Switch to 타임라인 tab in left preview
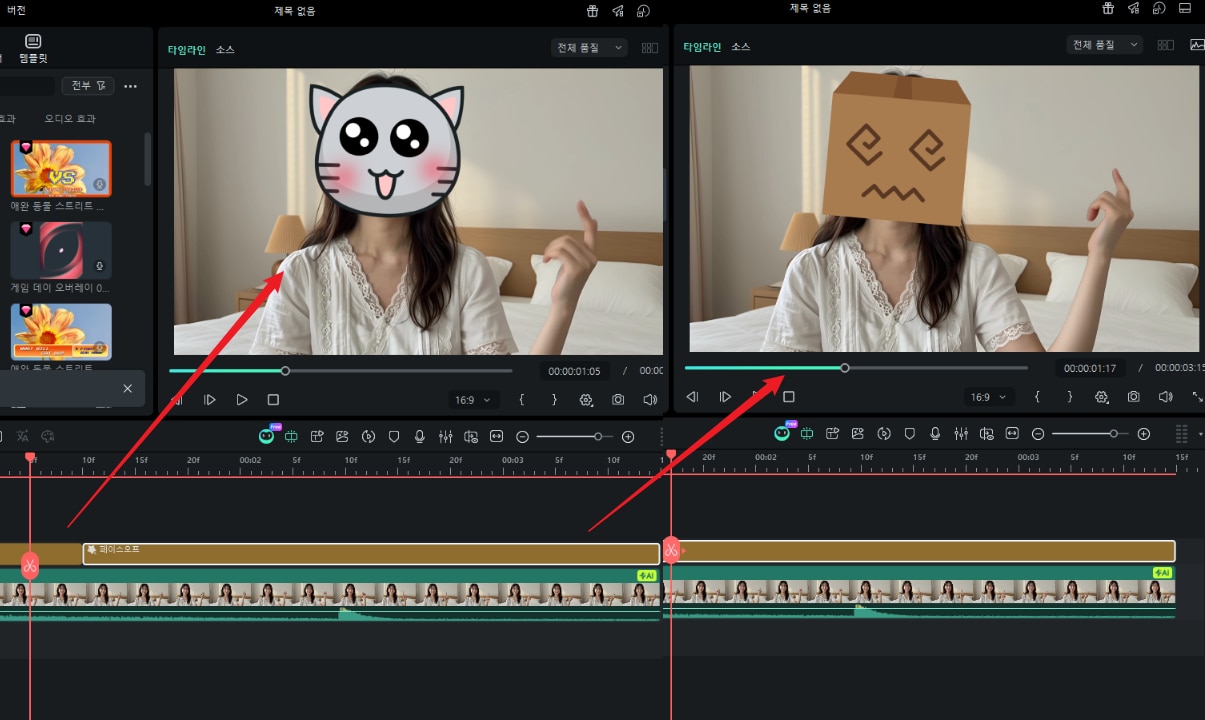This screenshot has height=720, width=1205. (x=186, y=49)
